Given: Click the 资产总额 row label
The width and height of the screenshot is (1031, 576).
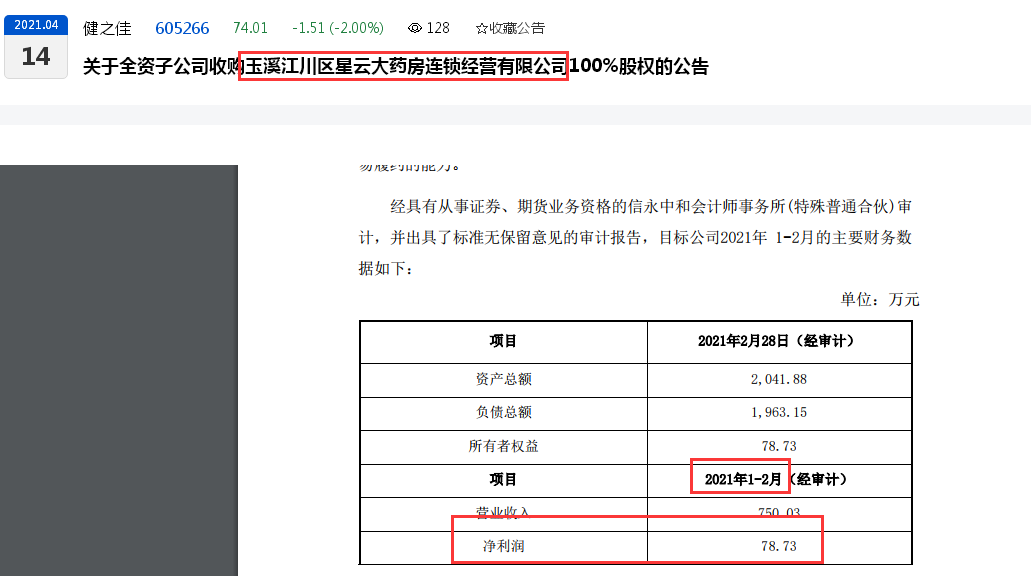Looking at the screenshot, I should coord(503,379).
